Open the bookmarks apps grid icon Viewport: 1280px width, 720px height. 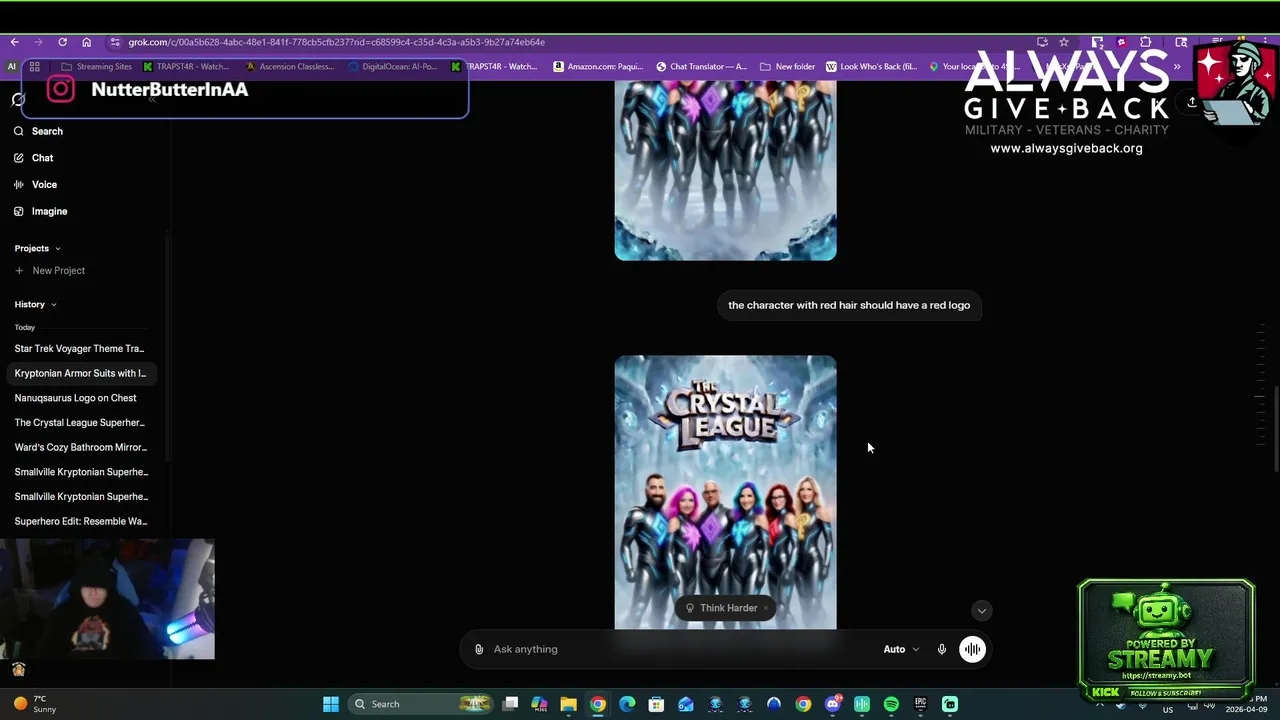(34, 67)
